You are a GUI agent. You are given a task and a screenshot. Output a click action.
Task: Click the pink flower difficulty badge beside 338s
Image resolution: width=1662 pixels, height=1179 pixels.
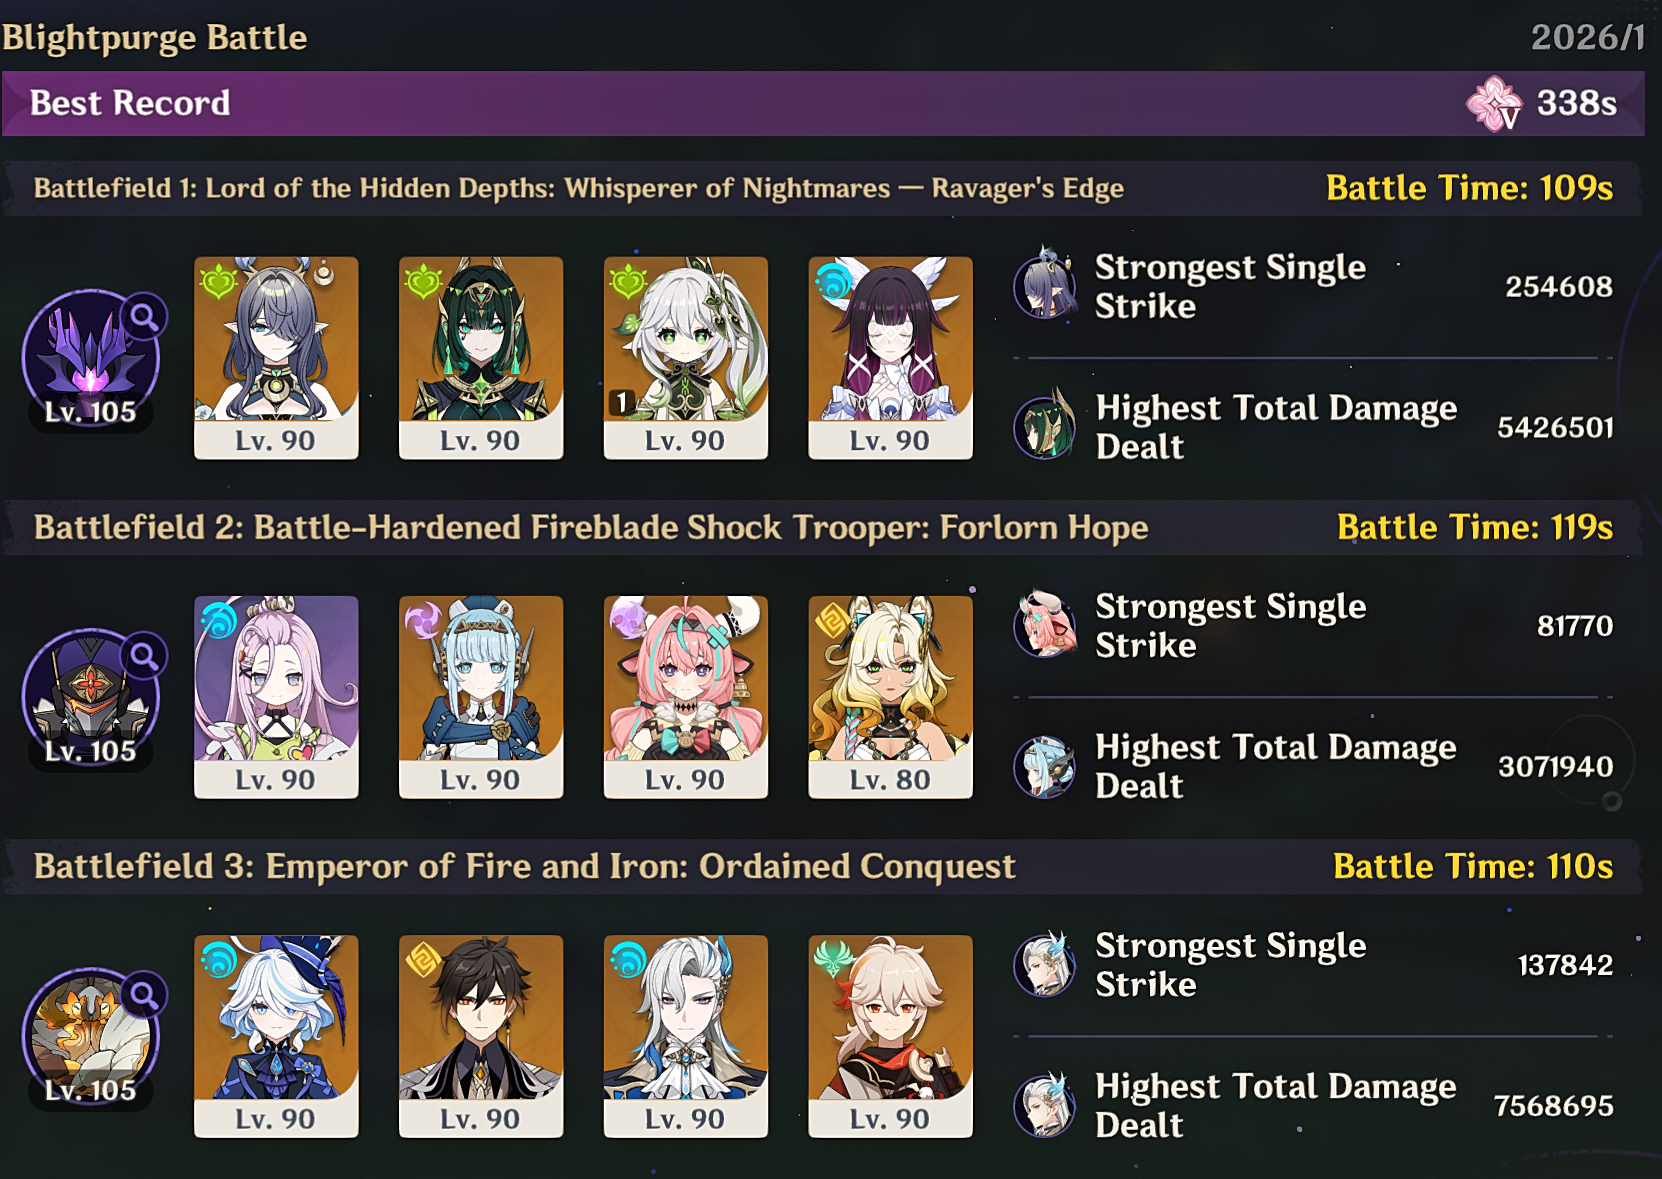[x=1495, y=103]
